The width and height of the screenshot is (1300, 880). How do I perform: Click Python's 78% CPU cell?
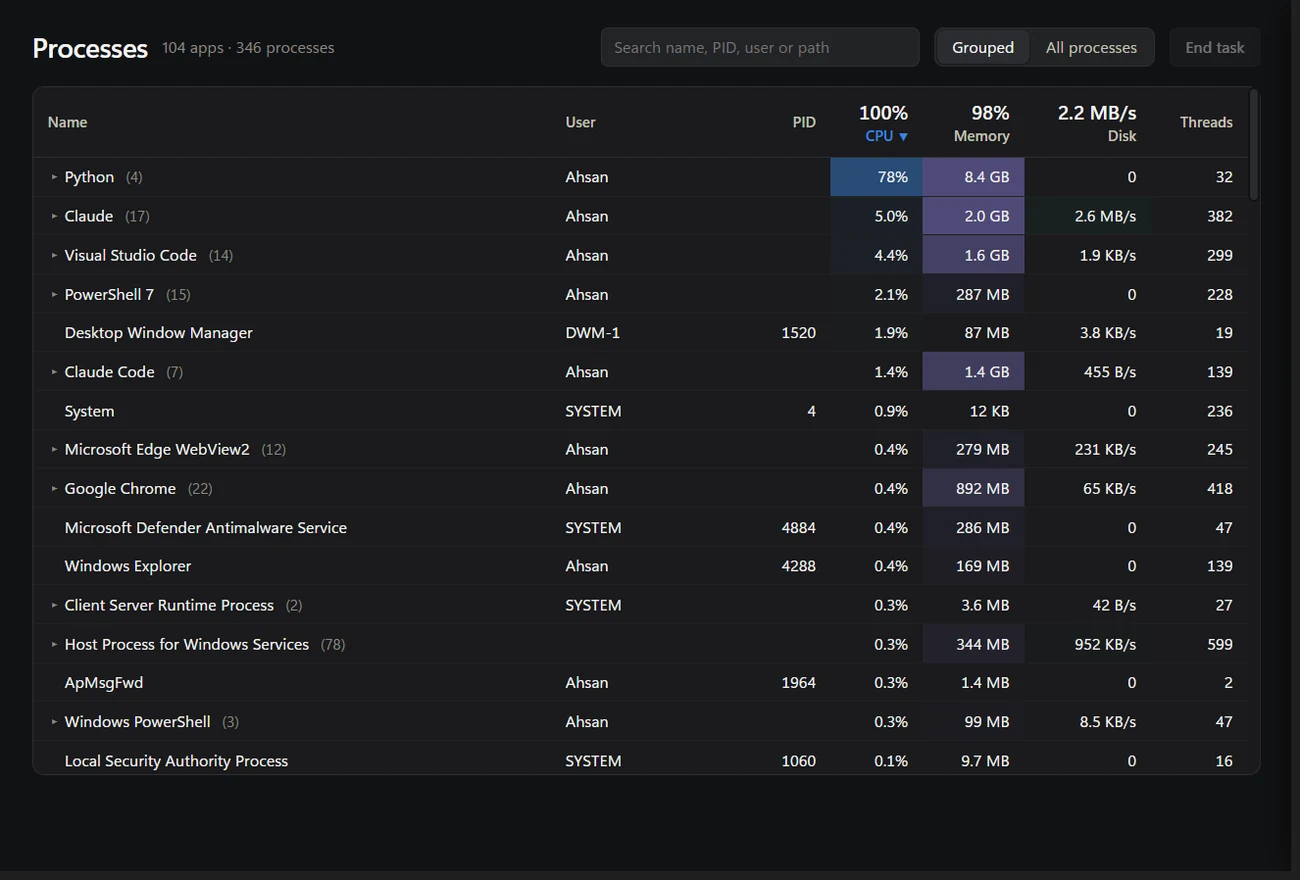point(876,177)
